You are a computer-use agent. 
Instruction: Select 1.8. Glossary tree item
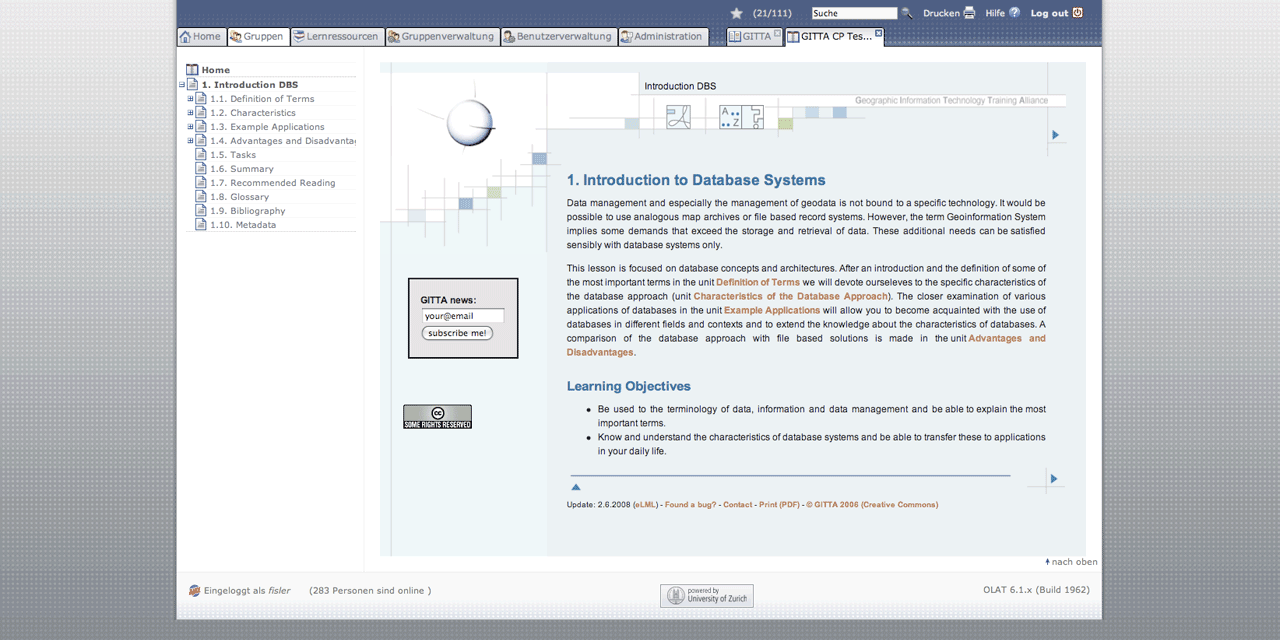(x=239, y=197)
